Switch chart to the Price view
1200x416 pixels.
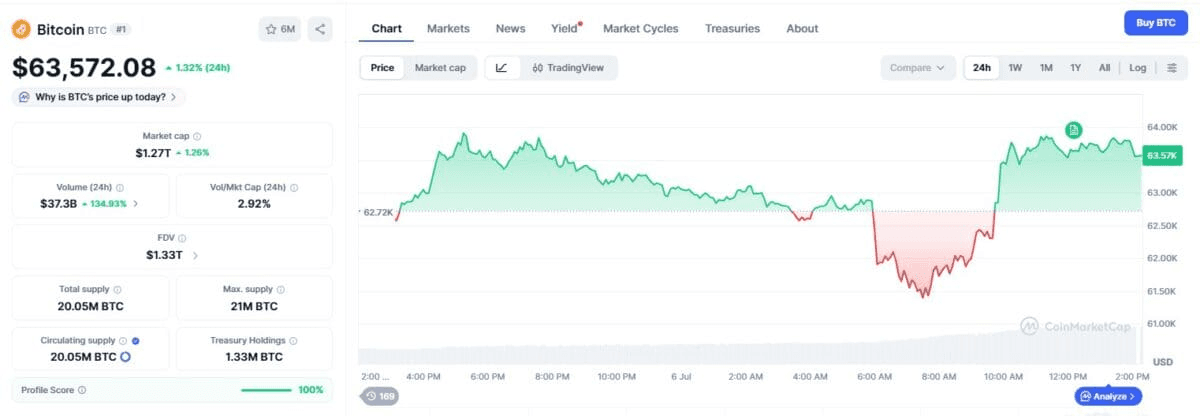(x=382, y=68)
